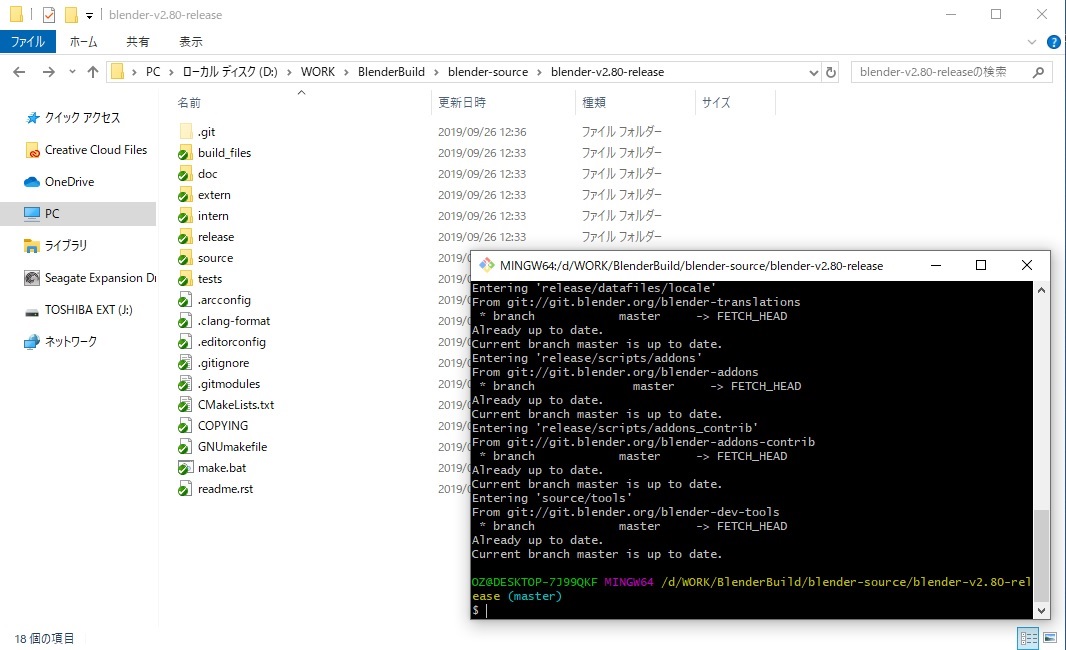
Task: Click the search magnifier icon
Action: (1038, 72)
